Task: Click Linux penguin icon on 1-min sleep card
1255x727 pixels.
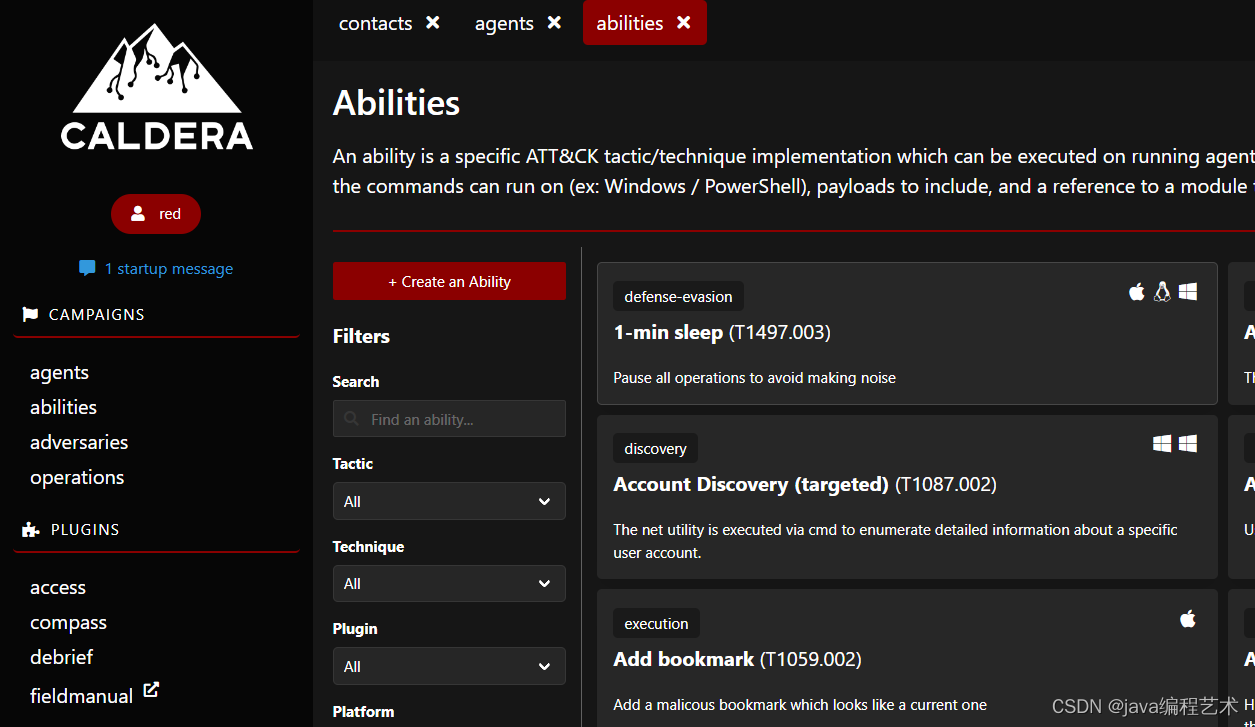Action: pyautogui.click(x=1162, y=292)
